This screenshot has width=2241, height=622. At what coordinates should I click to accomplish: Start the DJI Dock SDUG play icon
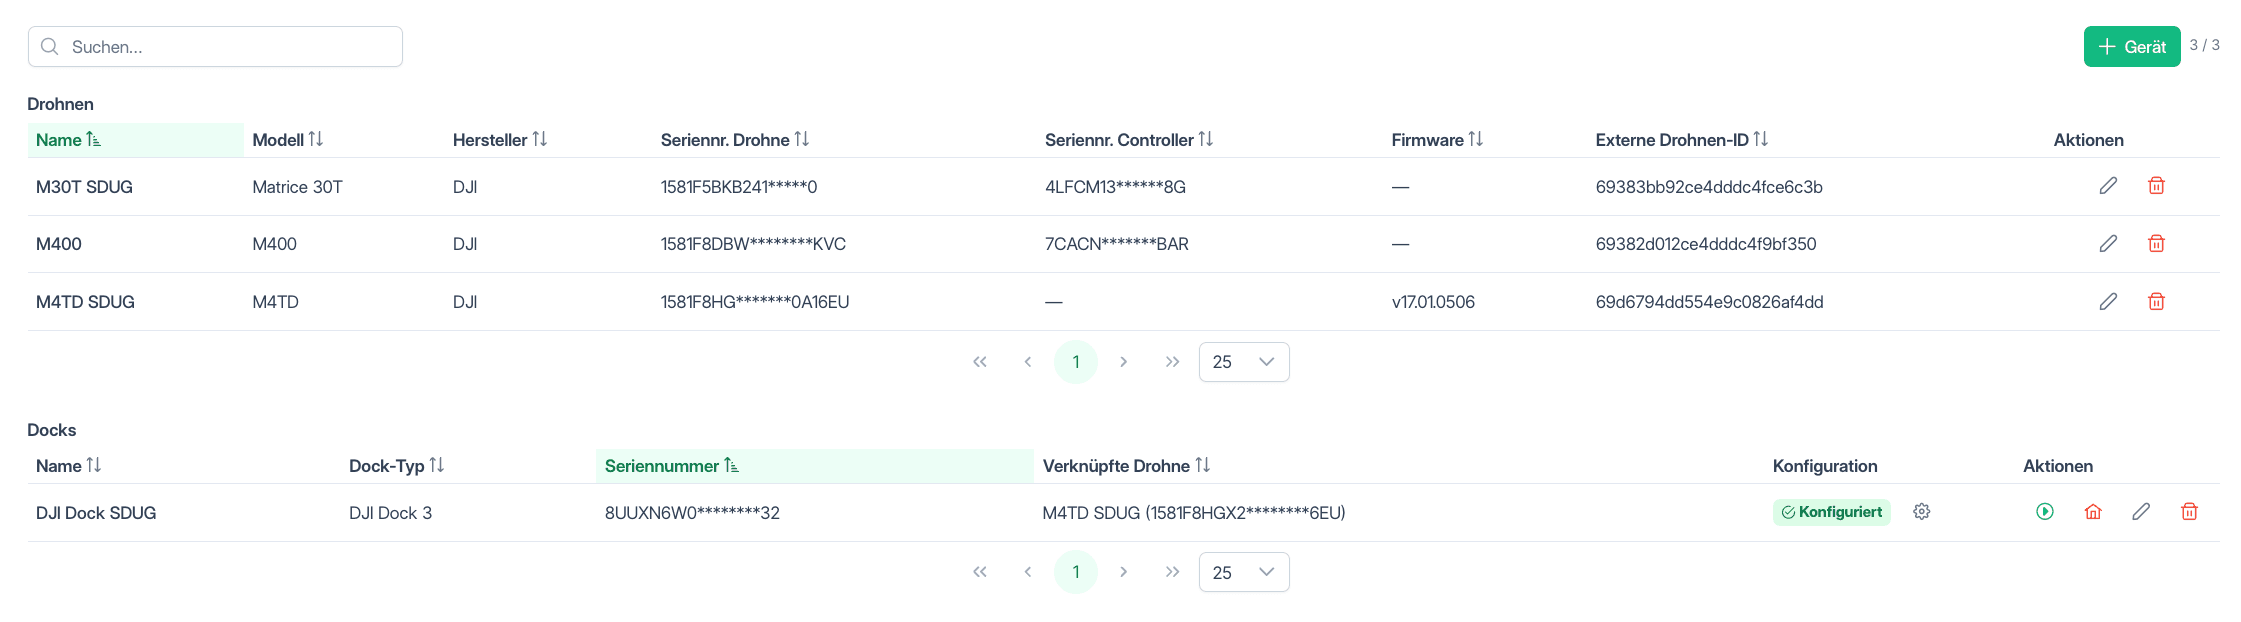(2045, 512)
